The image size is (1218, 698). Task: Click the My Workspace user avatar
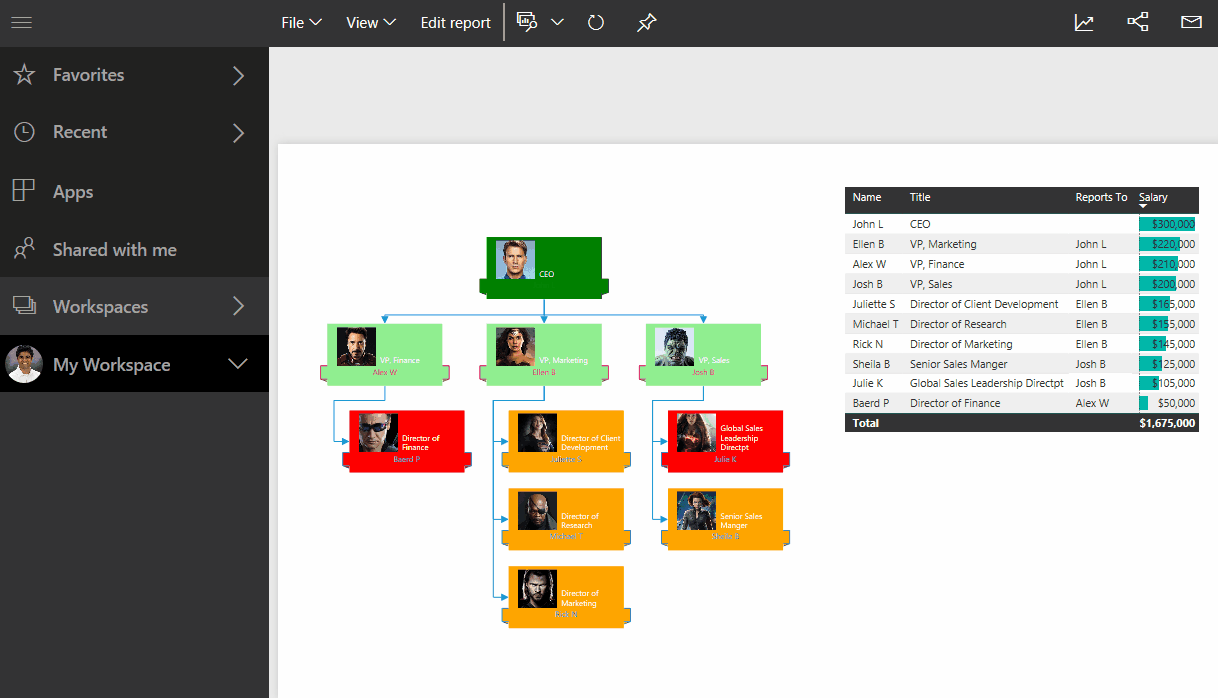(24, 364)
